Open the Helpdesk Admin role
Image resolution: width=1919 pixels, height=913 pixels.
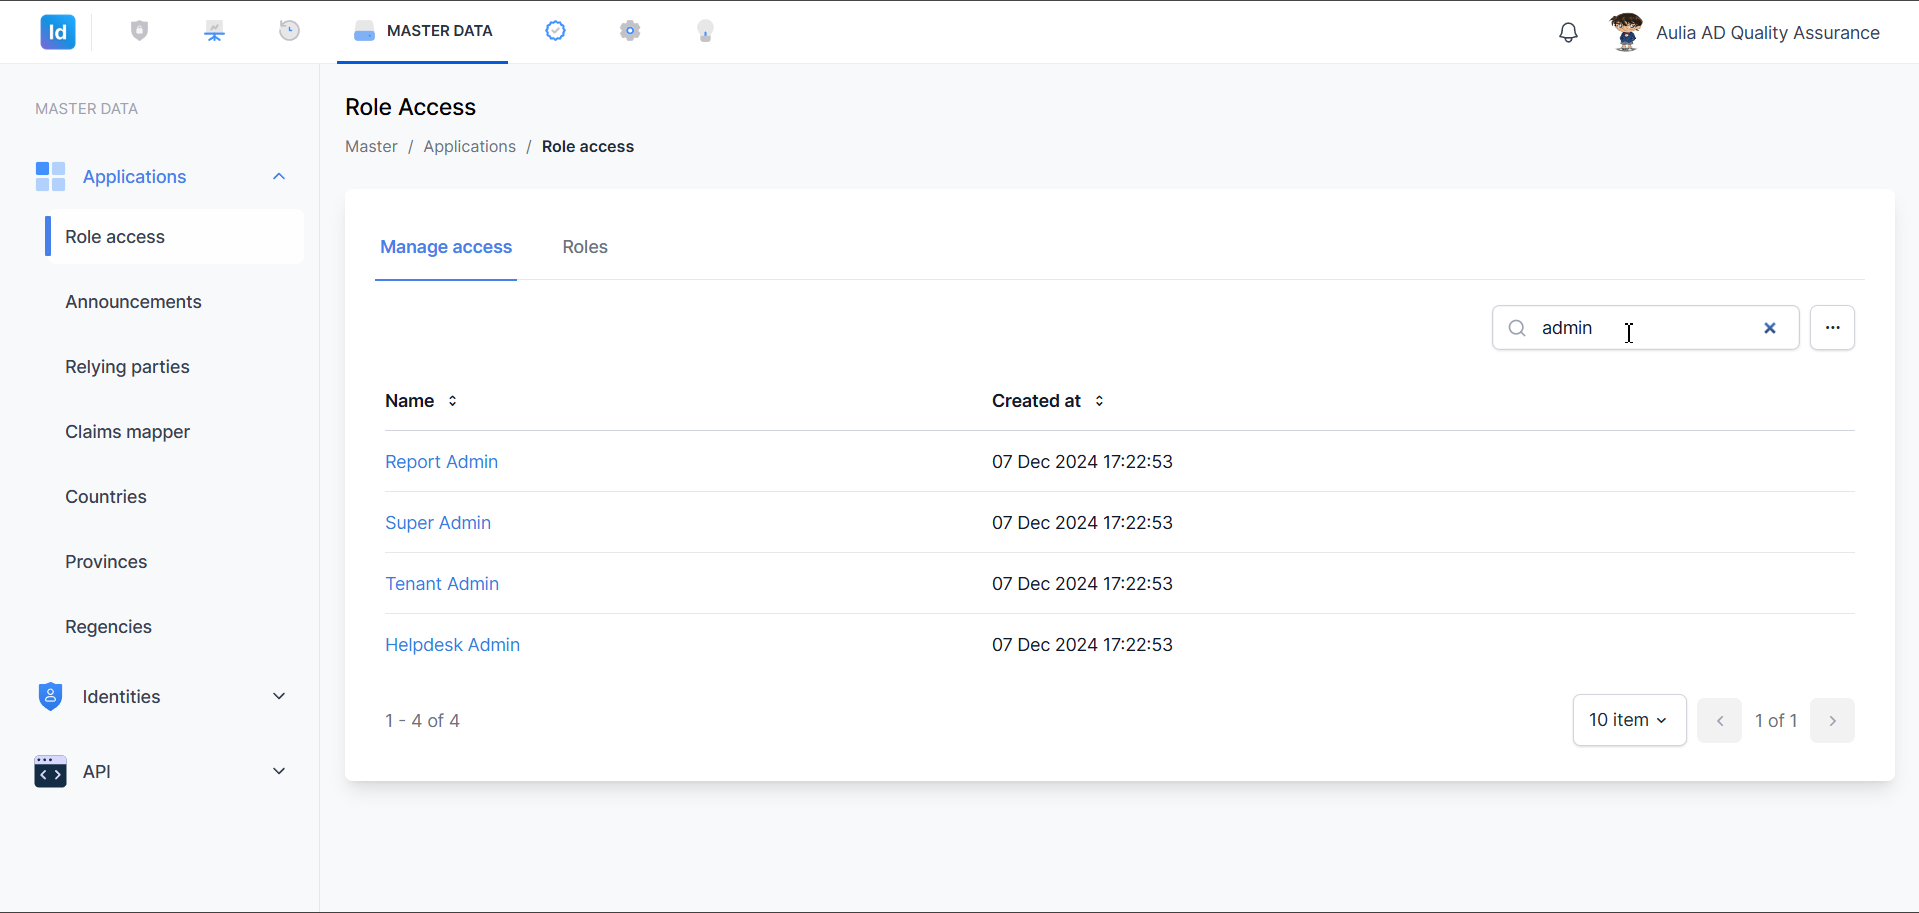point(452,645)
